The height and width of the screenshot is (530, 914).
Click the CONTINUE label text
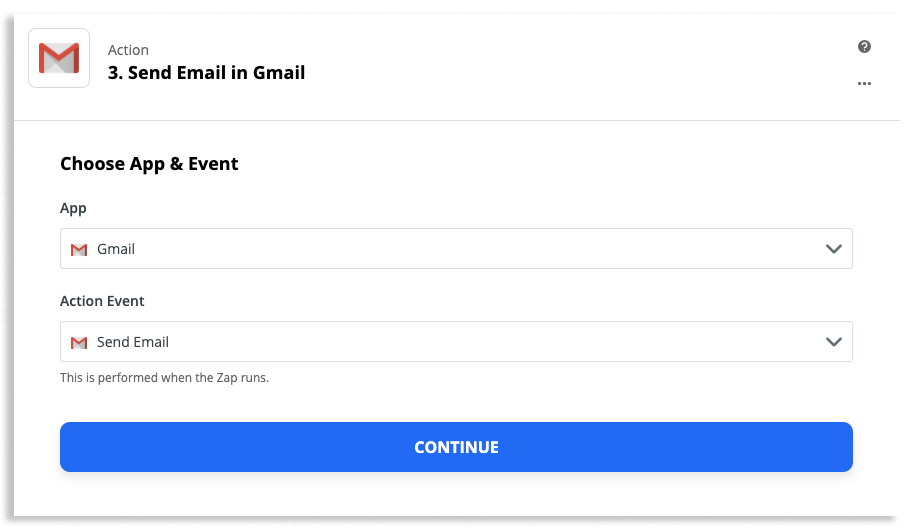pyautogui.click(x=456, y=447)
